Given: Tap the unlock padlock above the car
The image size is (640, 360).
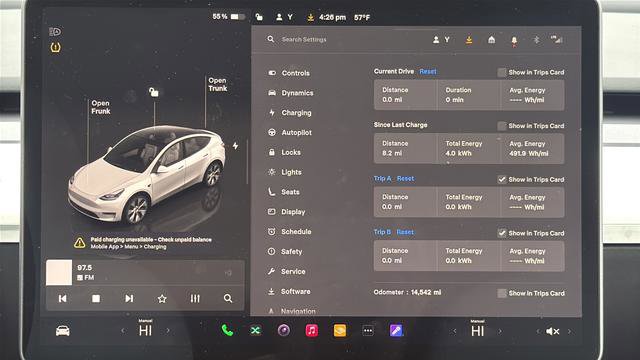Looking at the screenshot, I should 154,92.
